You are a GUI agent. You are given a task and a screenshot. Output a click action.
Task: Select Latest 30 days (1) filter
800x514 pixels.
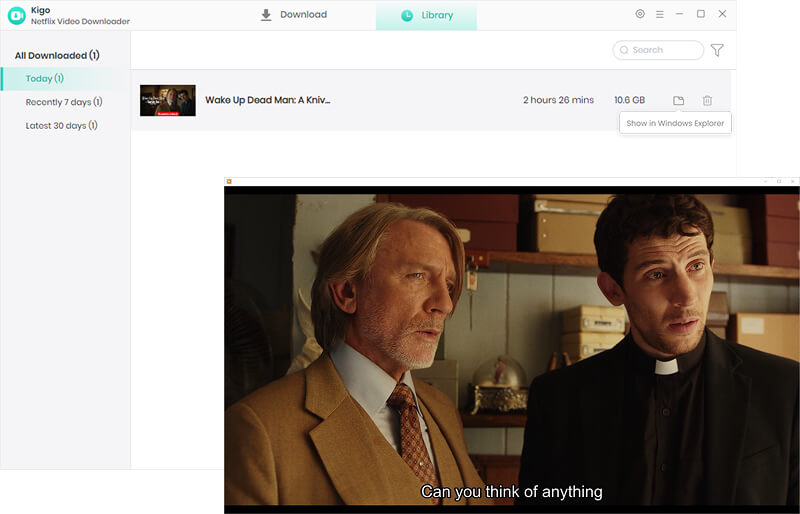pos(61,126)
